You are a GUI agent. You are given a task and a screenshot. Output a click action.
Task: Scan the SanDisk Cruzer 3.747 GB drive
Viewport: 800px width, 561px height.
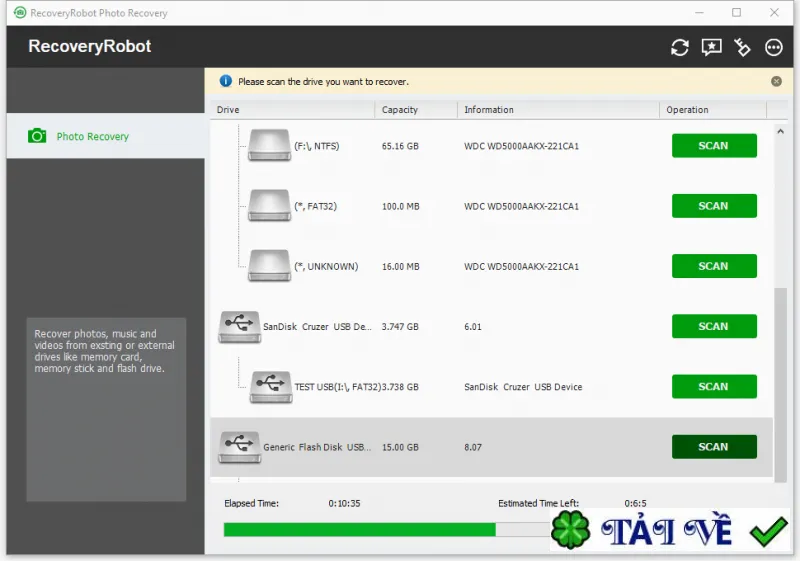714,326
